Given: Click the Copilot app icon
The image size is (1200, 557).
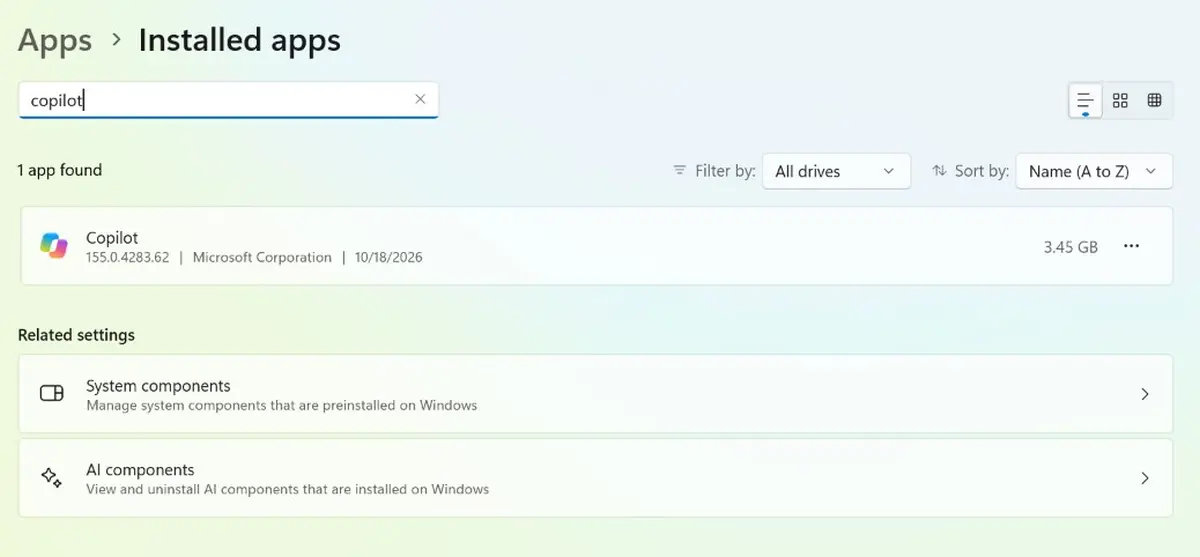Looking at the screenshot, I should click(x=54, y=246).
